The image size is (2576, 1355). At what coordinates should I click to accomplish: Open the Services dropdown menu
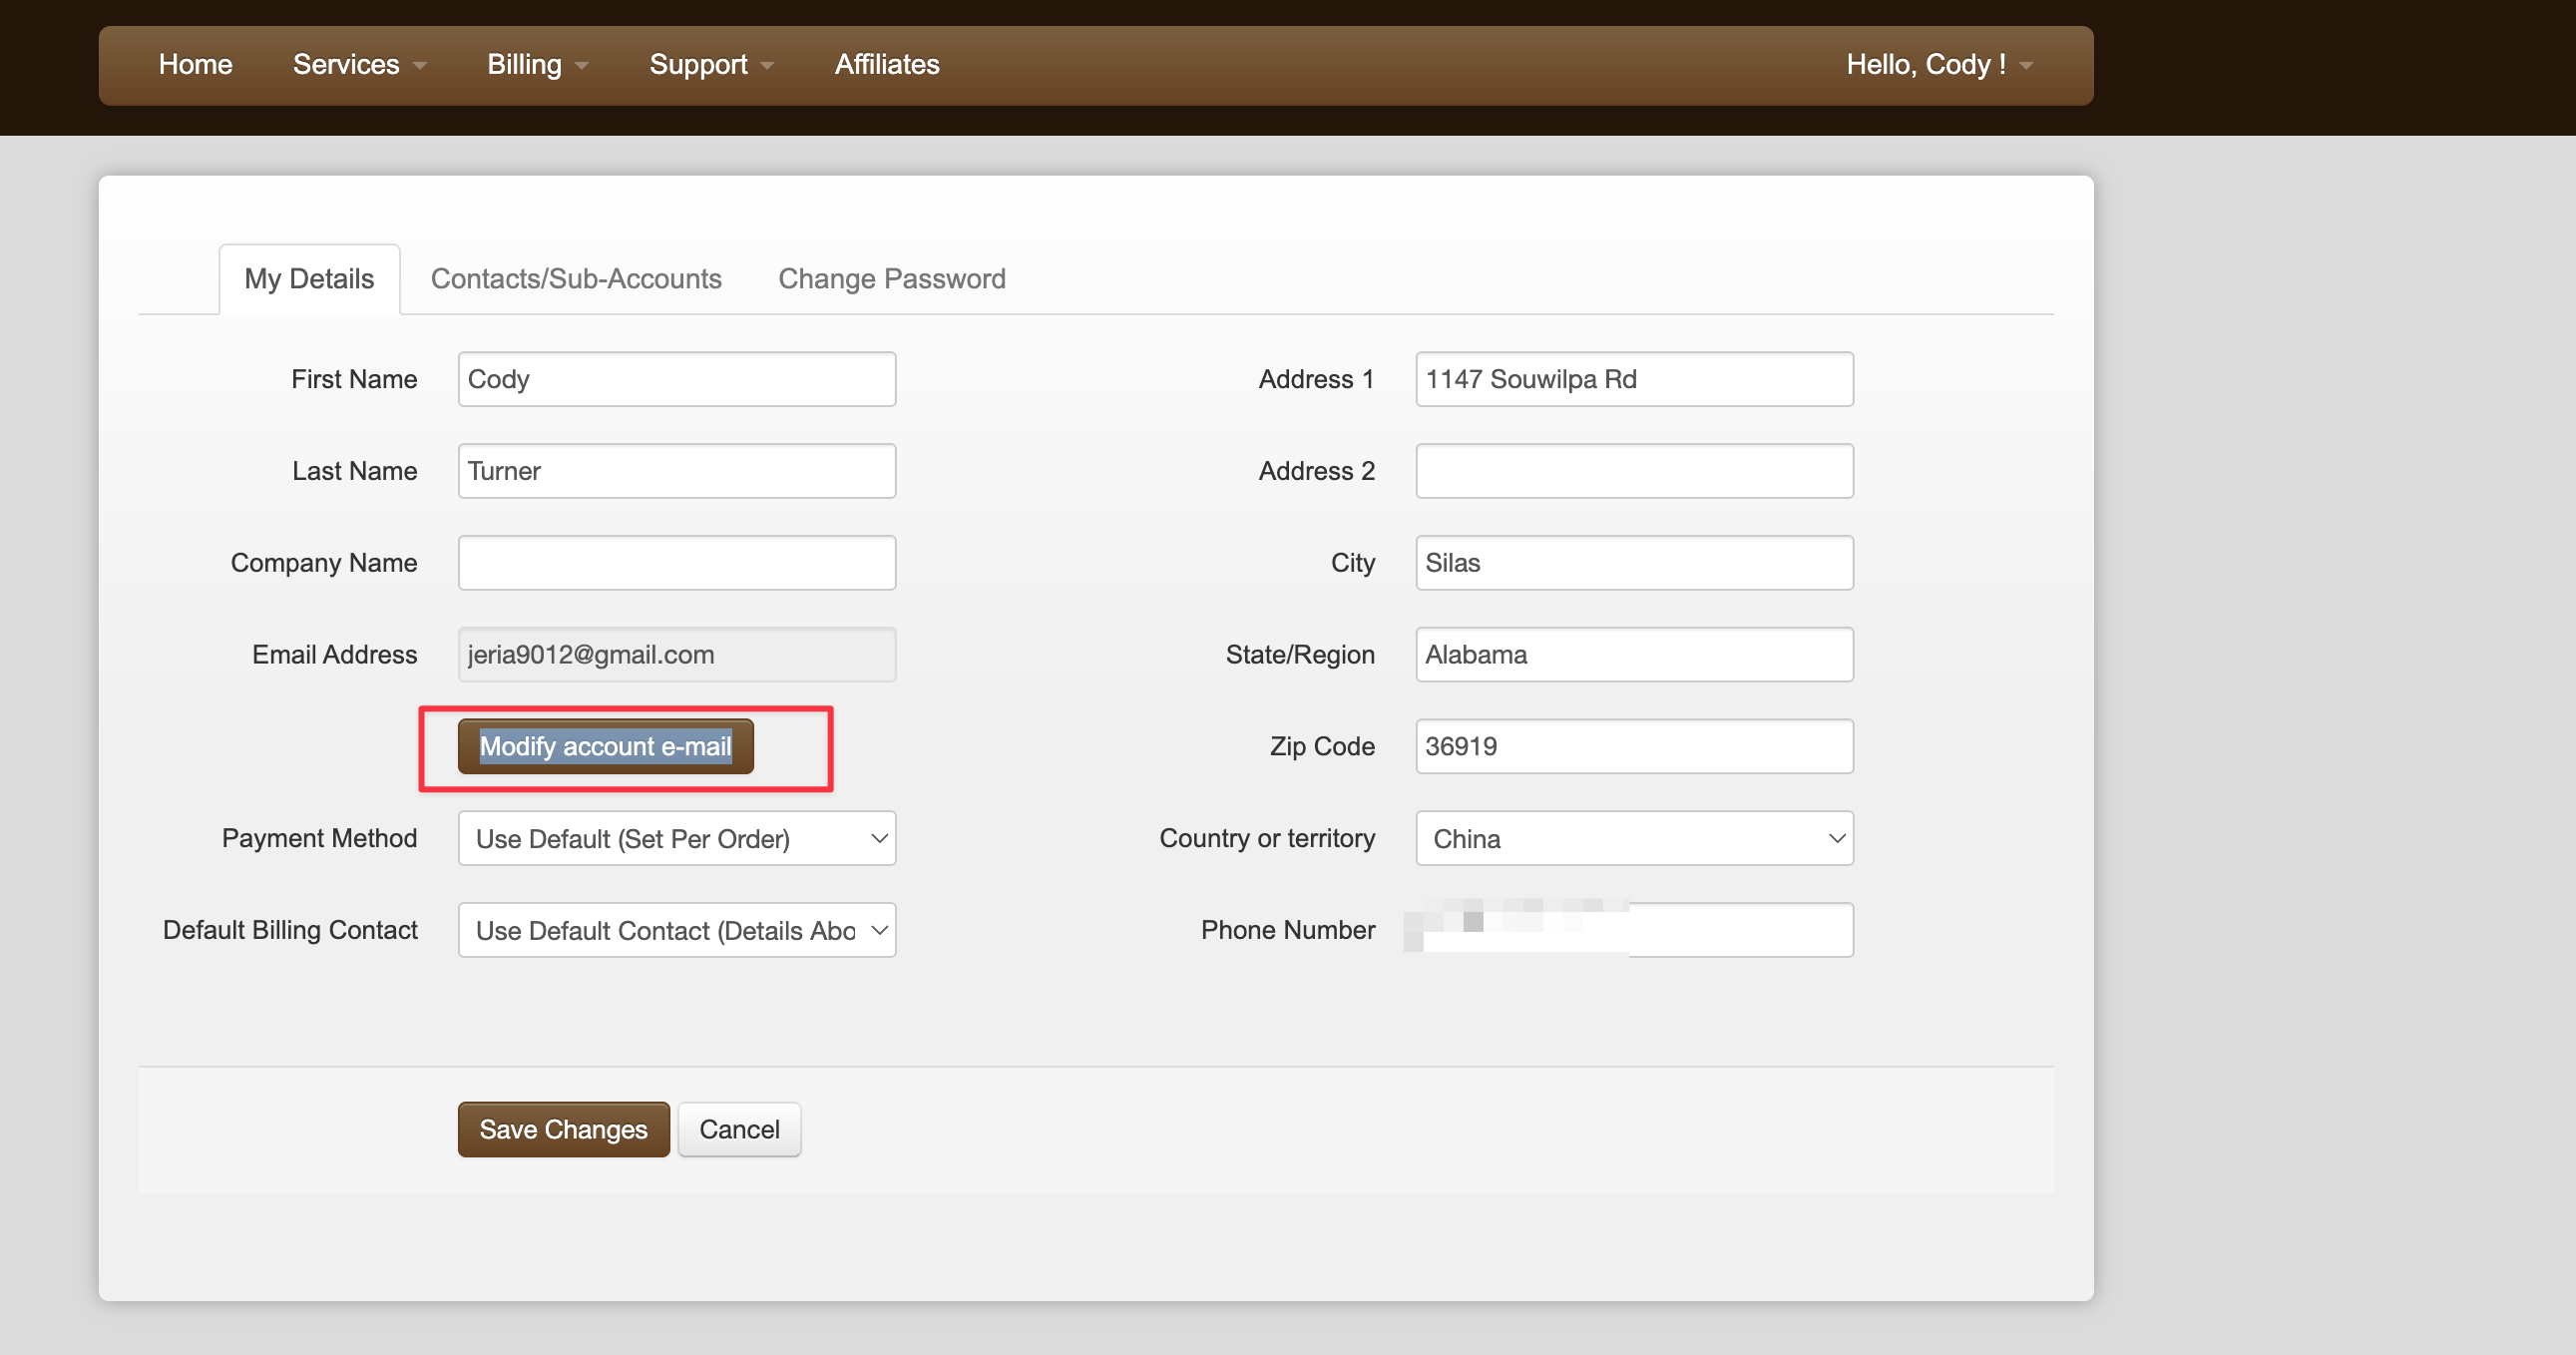(x=358, y=65)
